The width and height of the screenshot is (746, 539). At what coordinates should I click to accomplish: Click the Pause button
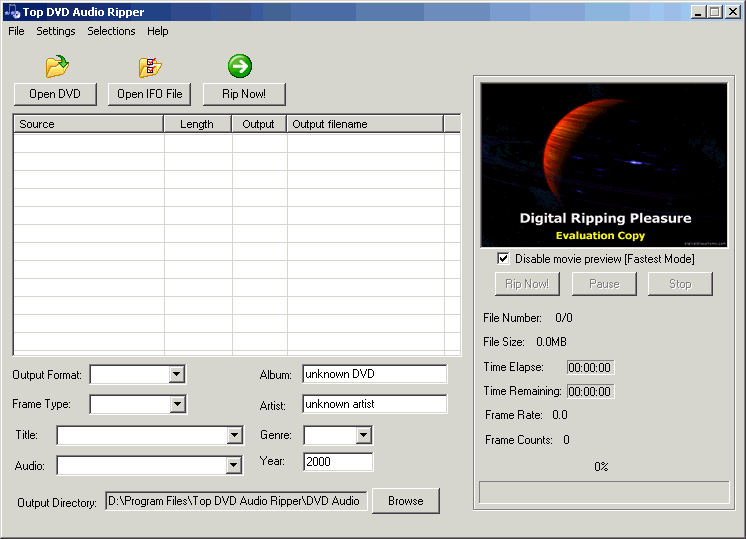[604, 284]
